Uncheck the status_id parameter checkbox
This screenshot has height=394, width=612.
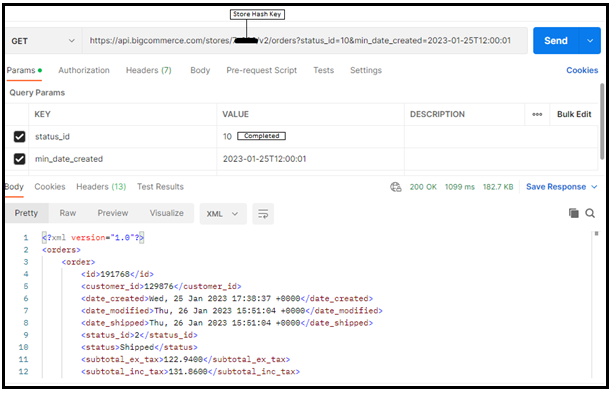click(20, 136)
